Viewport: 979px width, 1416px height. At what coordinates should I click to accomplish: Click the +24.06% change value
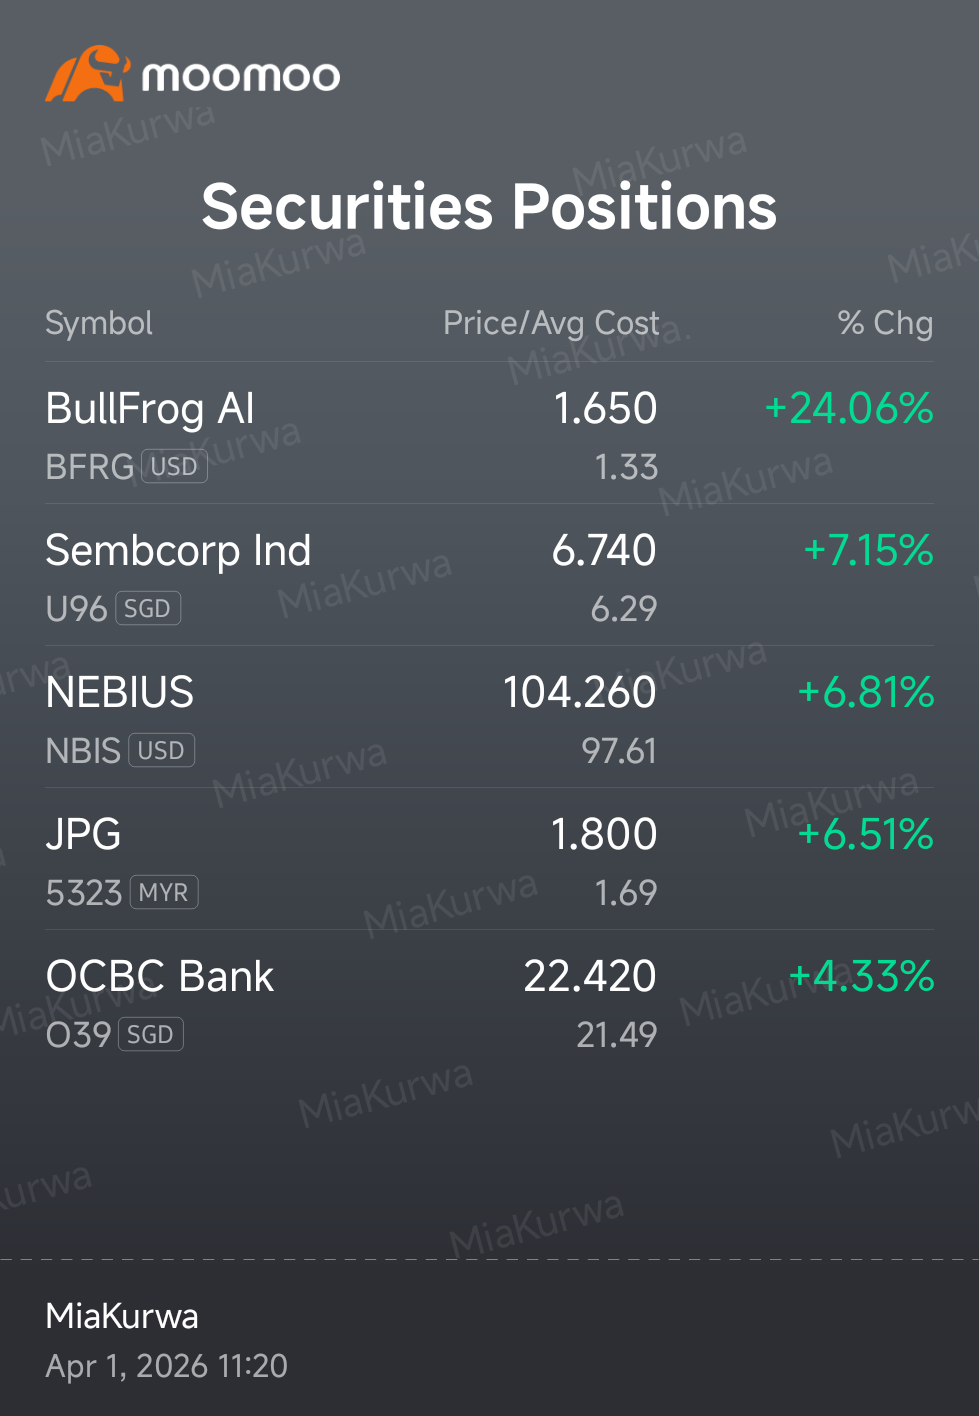point(848,409)
